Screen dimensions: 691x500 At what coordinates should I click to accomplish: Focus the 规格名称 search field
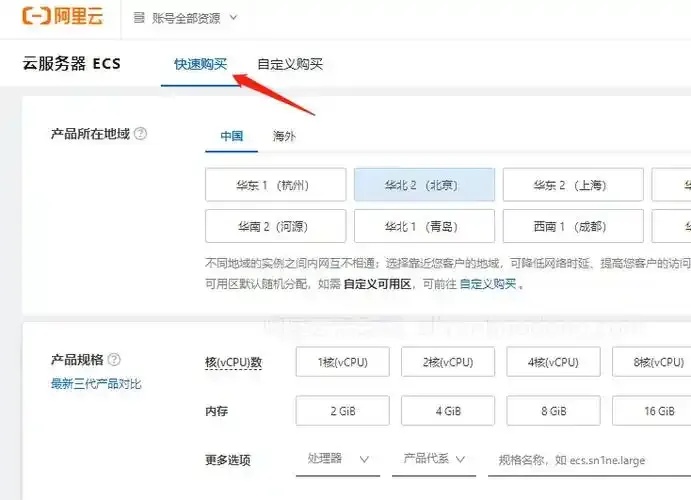point(589,460)
